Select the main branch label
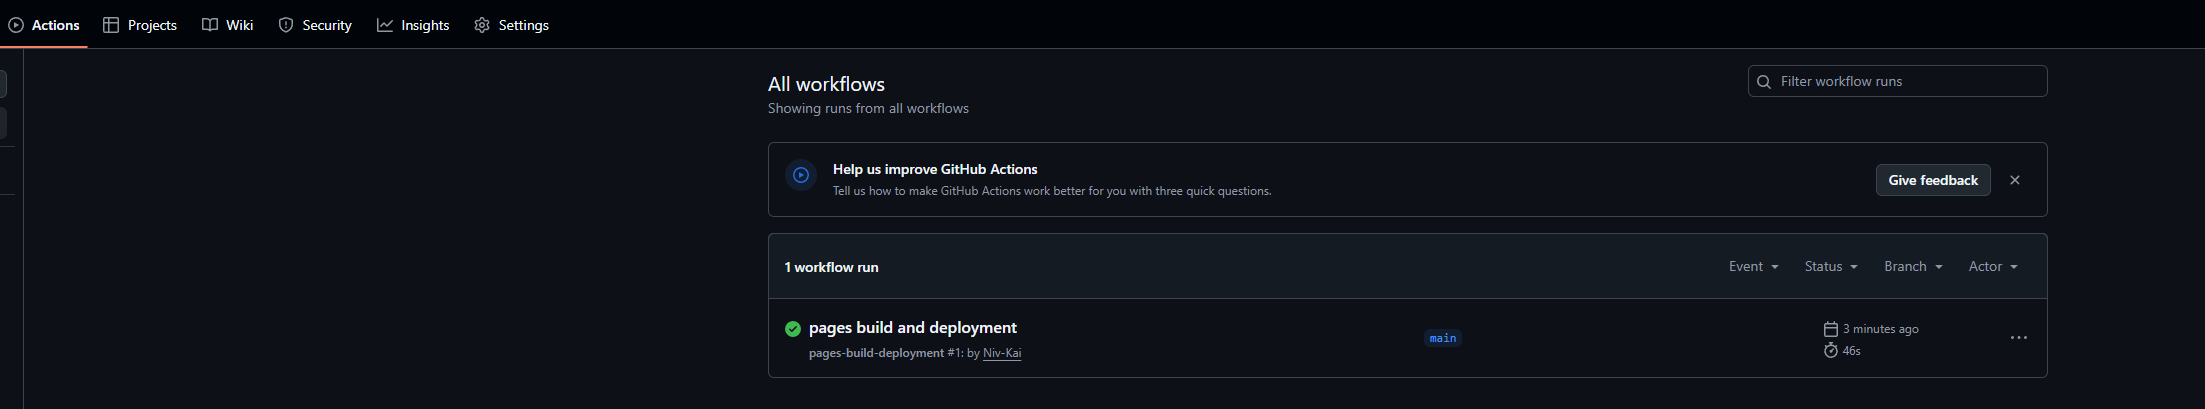Image resolution: width=2205 pixels, height=409 pixels. point(1443,338)
